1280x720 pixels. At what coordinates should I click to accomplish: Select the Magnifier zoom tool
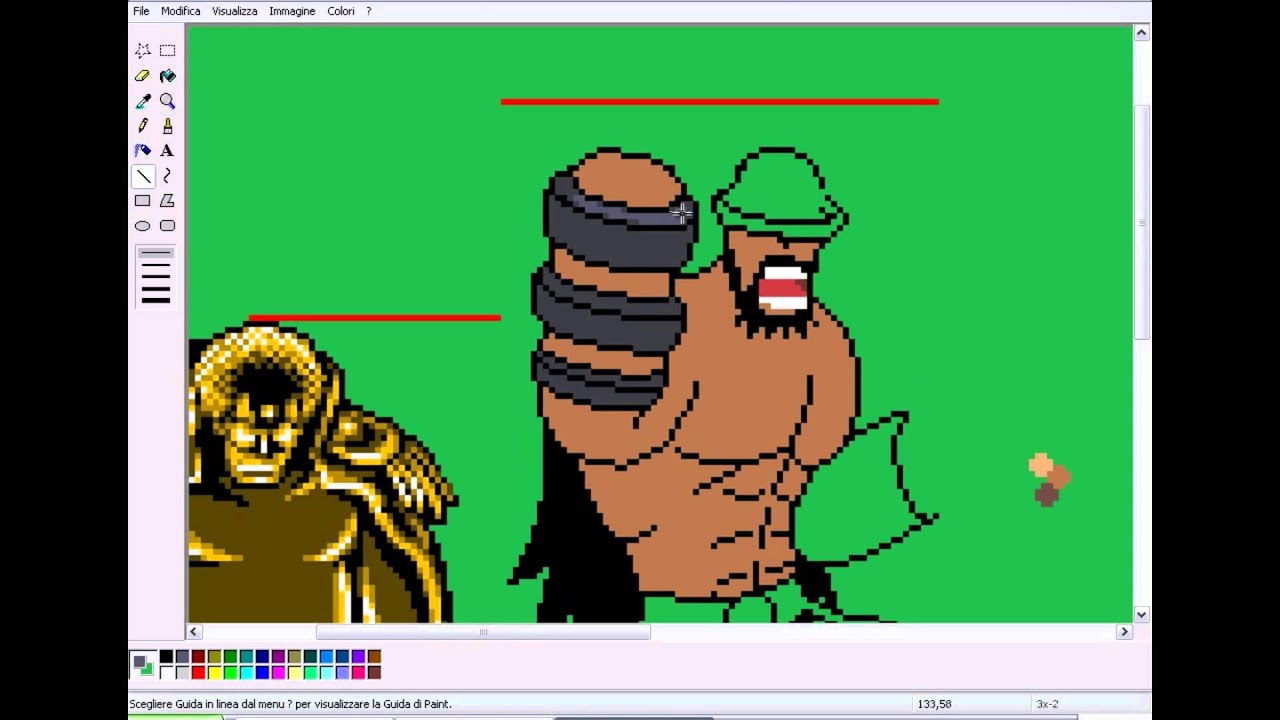(x=167, y=100)
